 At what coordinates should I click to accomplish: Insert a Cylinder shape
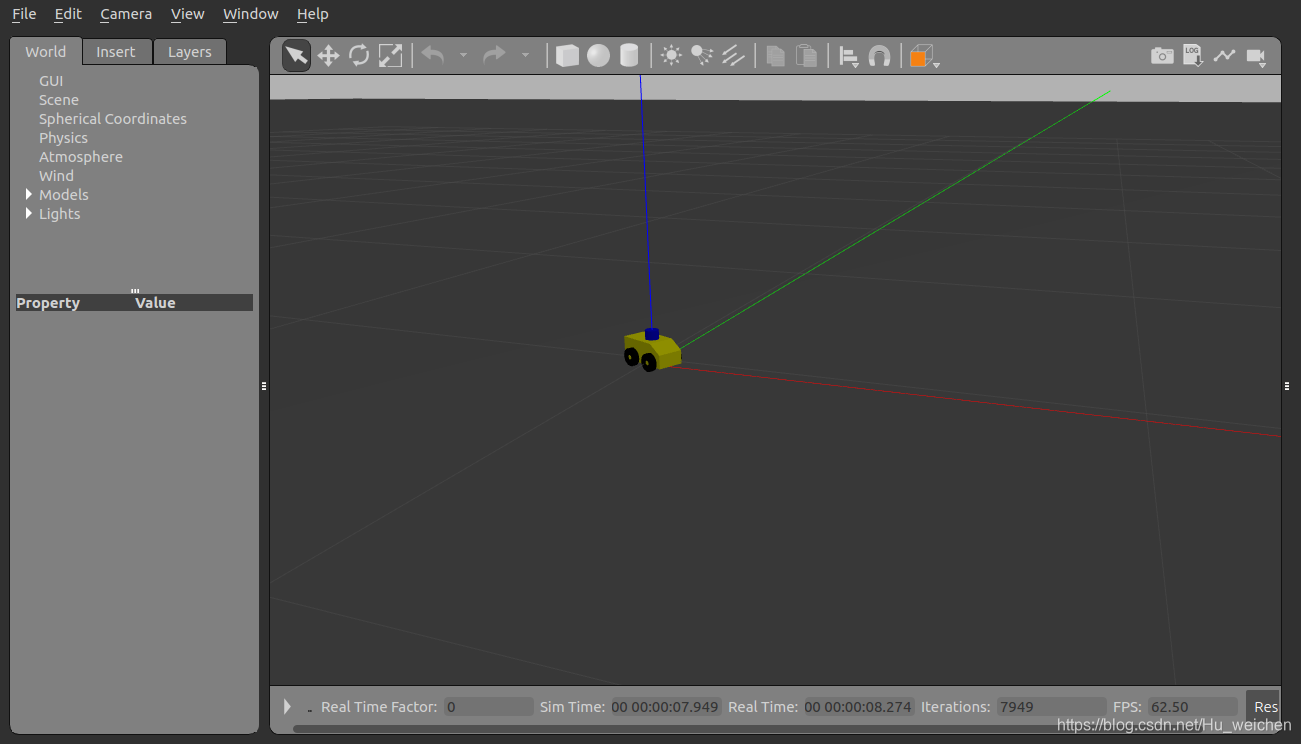pyautogui.click(x=629, y=56)
